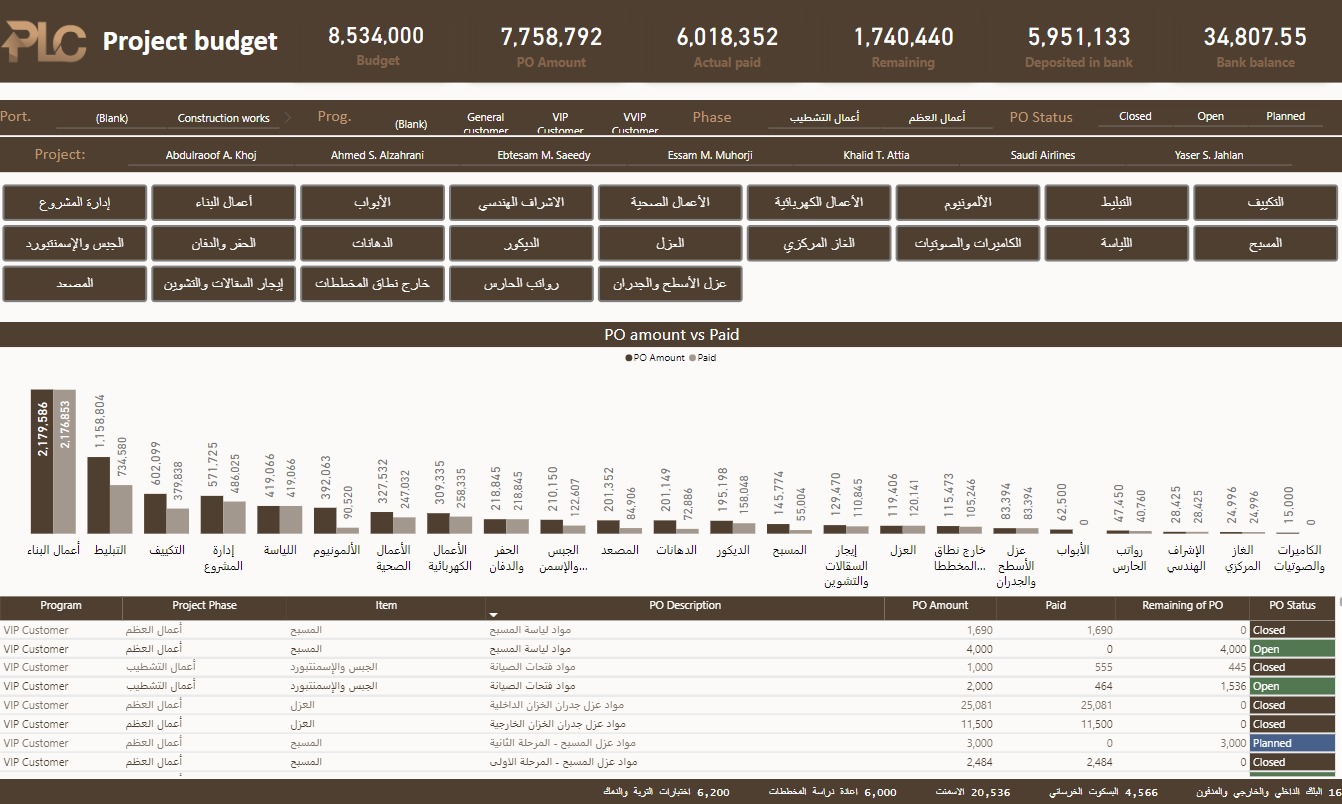This screenshot has height=804, width=1342.
Task: Click the Deposited in bank 5,951,133 card
Action: (1079, 47)
